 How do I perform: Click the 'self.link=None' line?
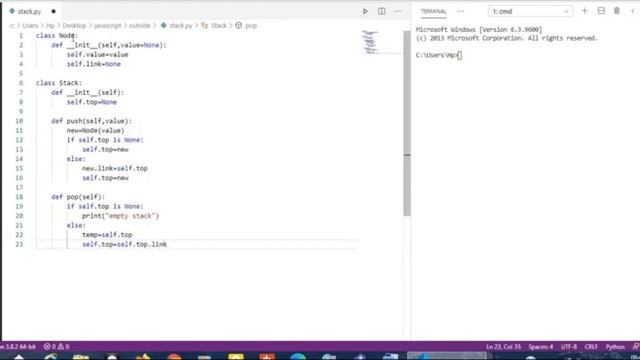click(94, 64)
